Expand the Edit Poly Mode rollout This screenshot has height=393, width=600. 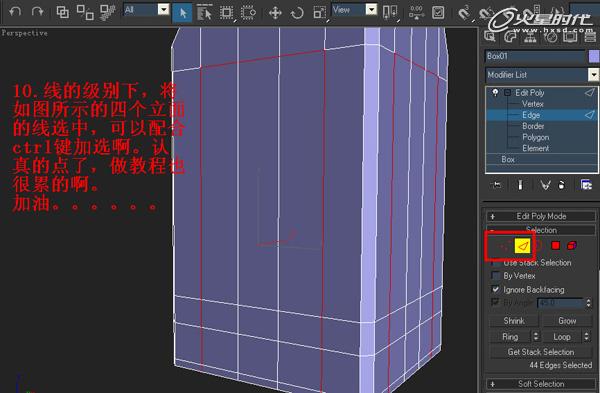click(541, 216)
